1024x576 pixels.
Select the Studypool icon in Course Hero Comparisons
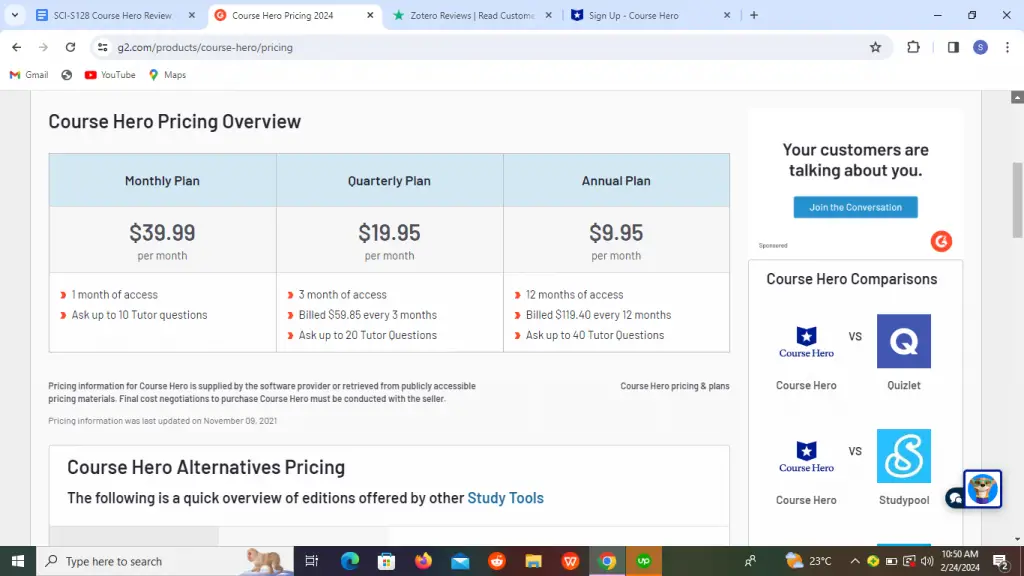[903, 456]
